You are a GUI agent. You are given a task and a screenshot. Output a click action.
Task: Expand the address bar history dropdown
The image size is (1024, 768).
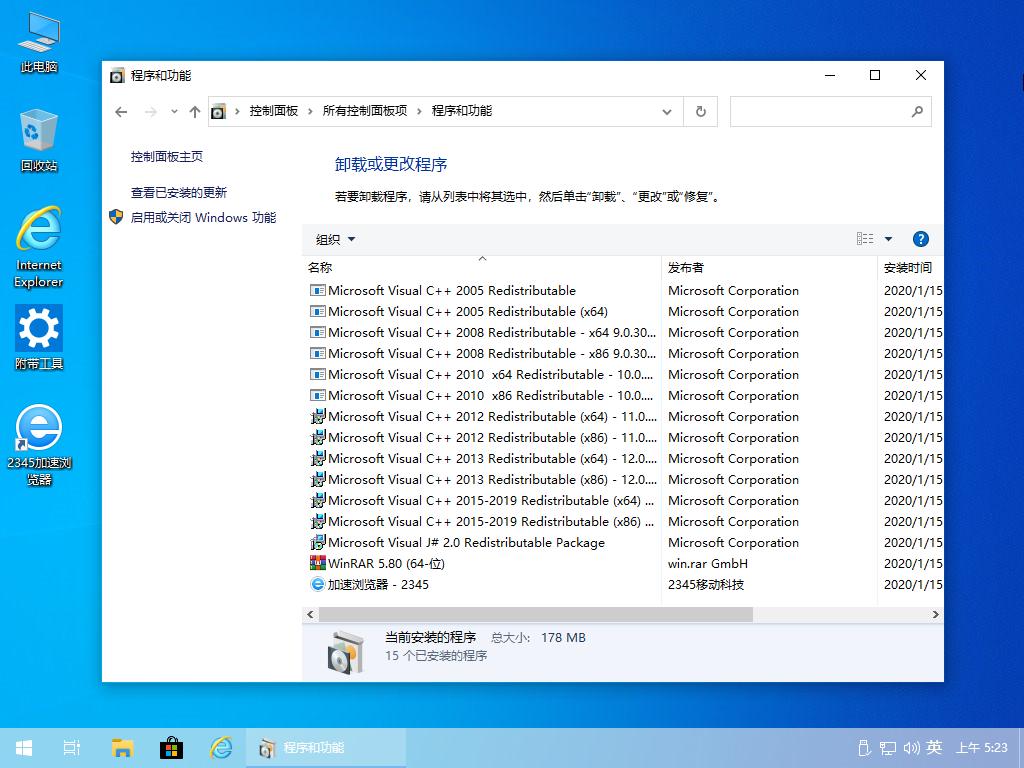coord(667,112)
